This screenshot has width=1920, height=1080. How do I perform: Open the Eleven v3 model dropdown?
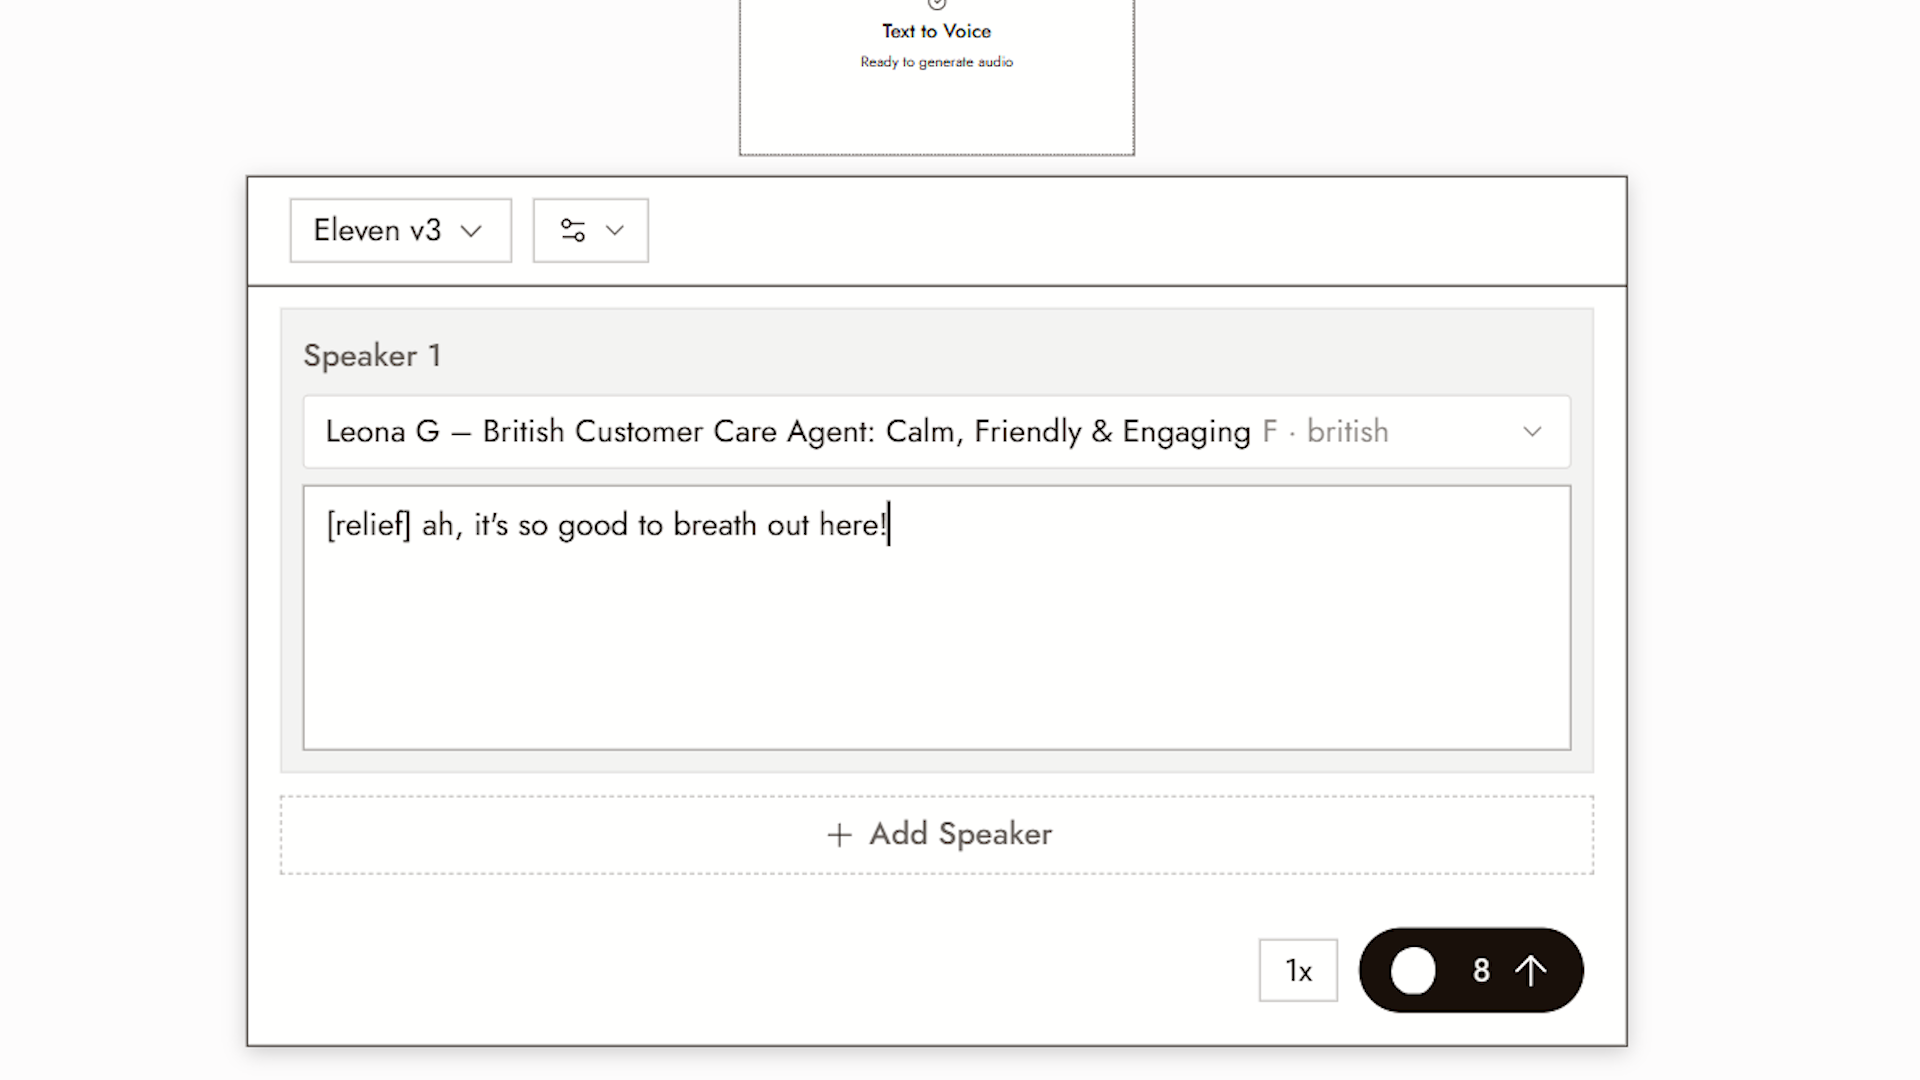(401, 231)
